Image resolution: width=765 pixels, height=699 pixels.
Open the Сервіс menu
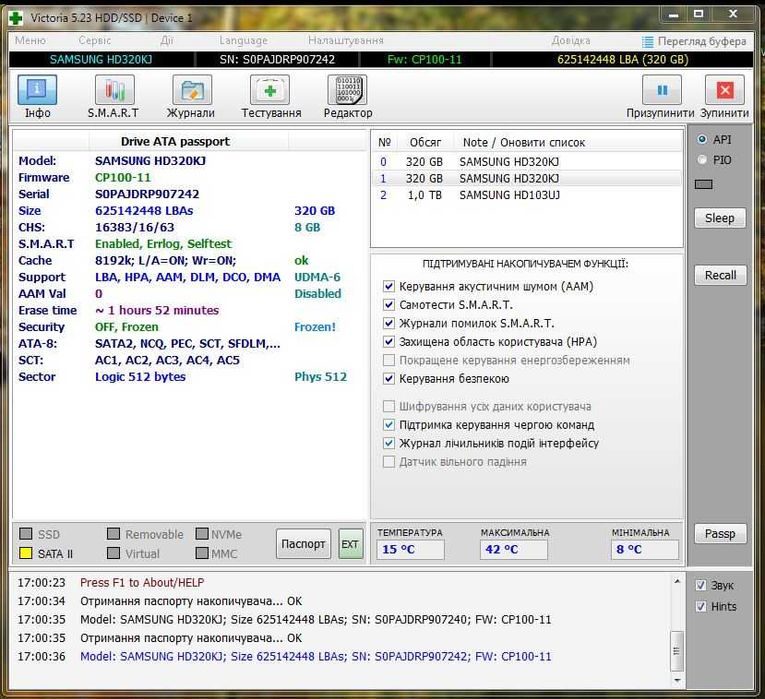pos(95,41)
